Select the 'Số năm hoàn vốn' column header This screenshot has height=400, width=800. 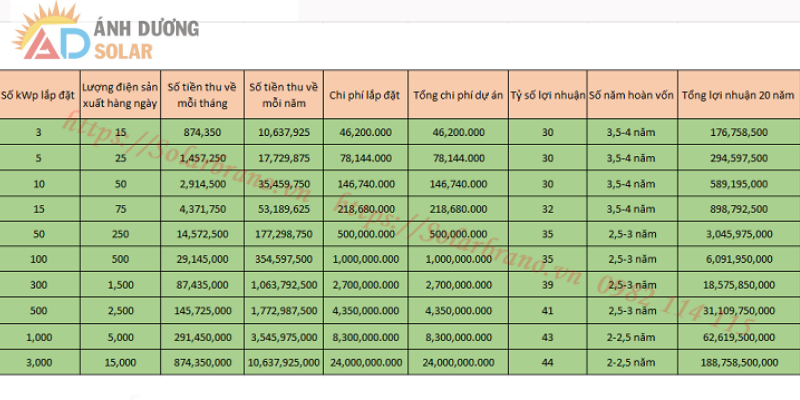[632, 95]
